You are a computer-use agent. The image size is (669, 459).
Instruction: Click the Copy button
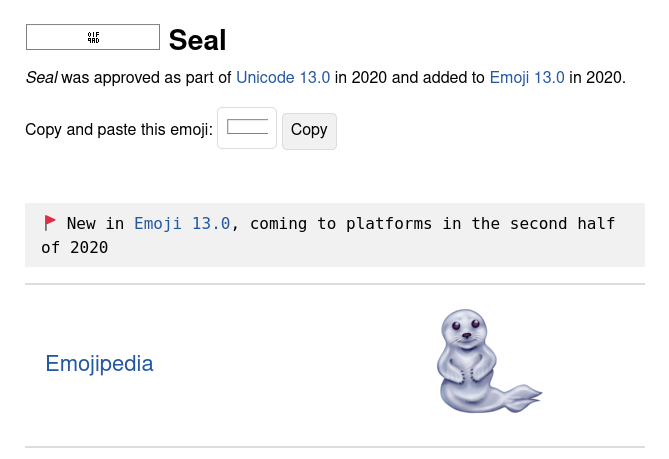tap(309, 131)
